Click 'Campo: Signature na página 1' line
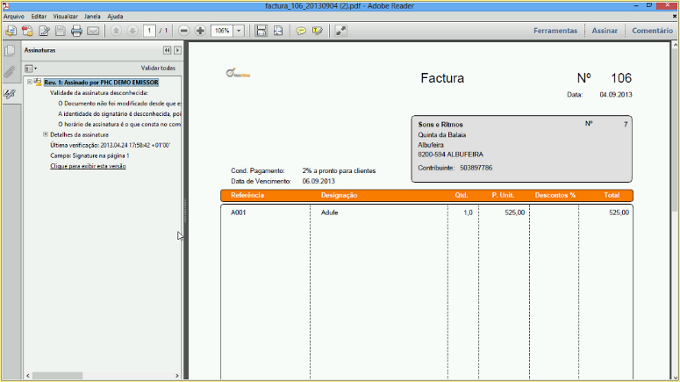Screen dimensions: 680x382 [x=90, y=156]
